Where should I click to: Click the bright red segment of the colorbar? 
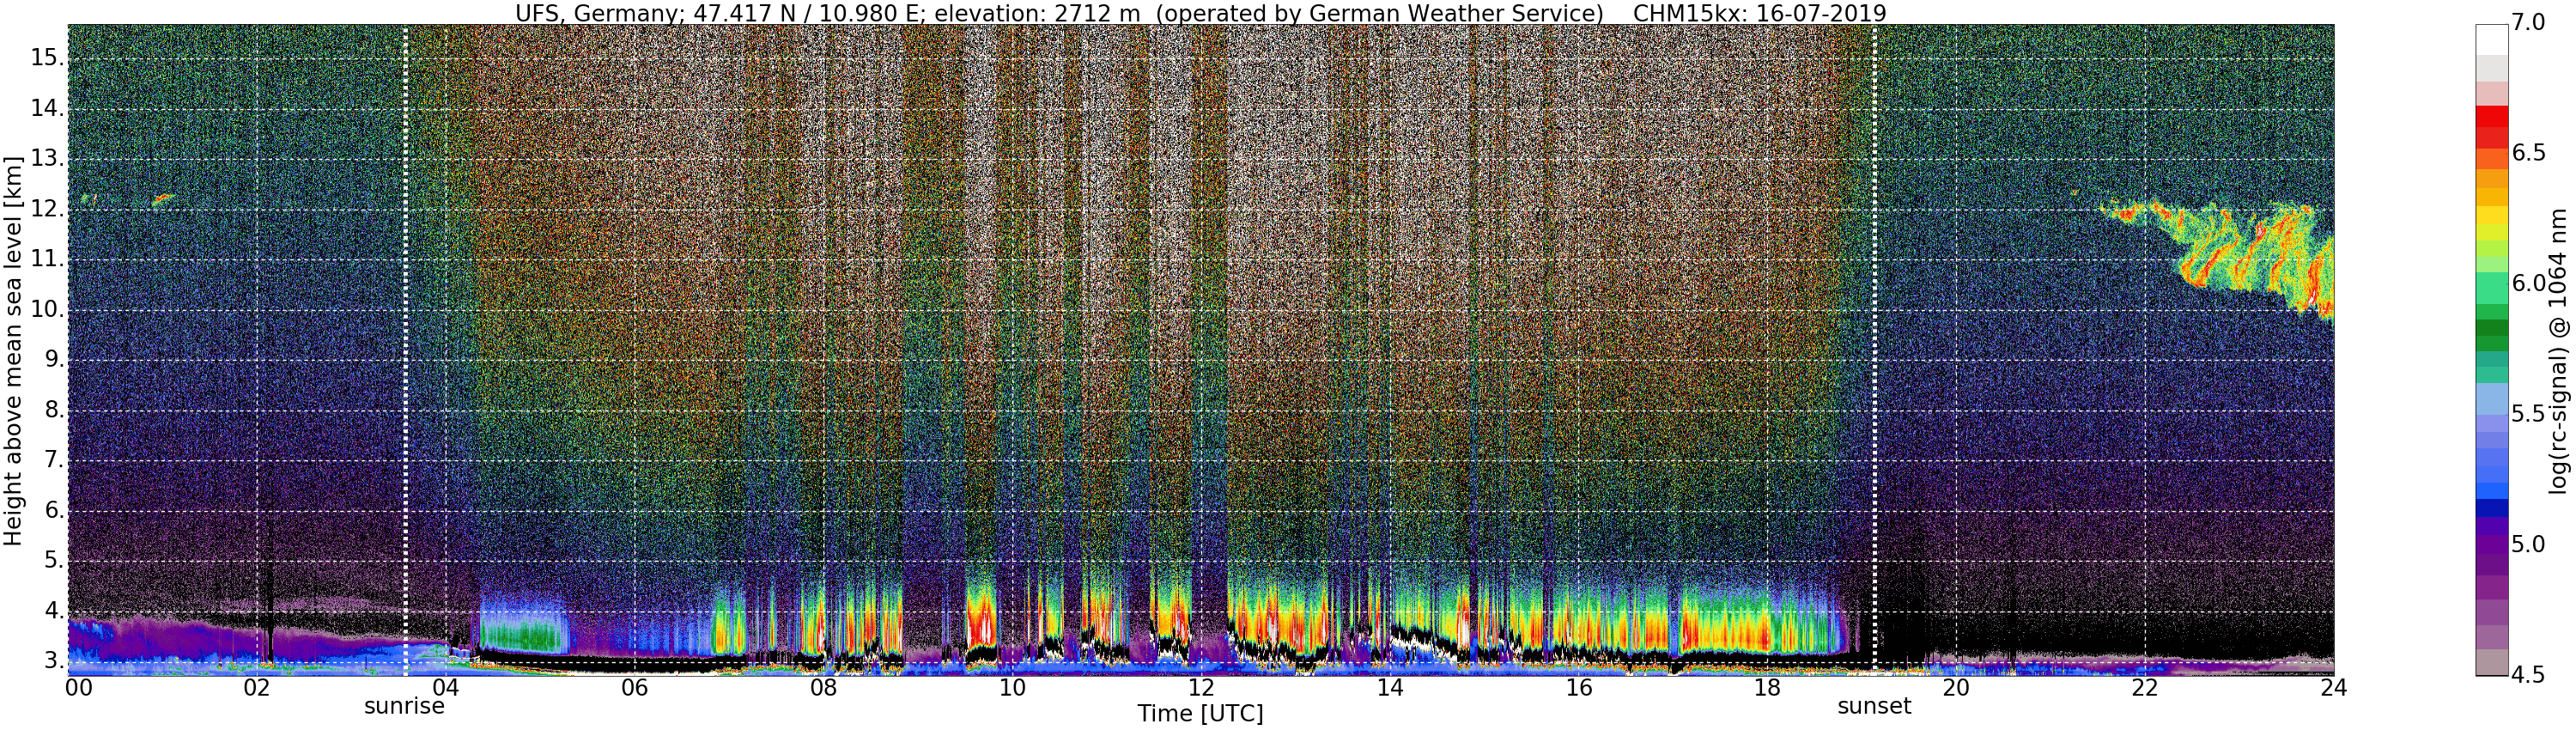(x=2492, y=117)
